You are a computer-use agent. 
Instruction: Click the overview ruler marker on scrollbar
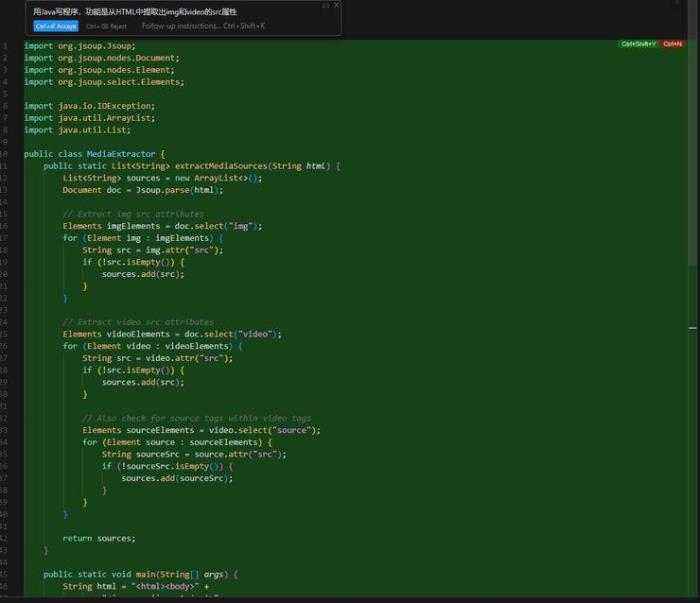pos(692,328)
